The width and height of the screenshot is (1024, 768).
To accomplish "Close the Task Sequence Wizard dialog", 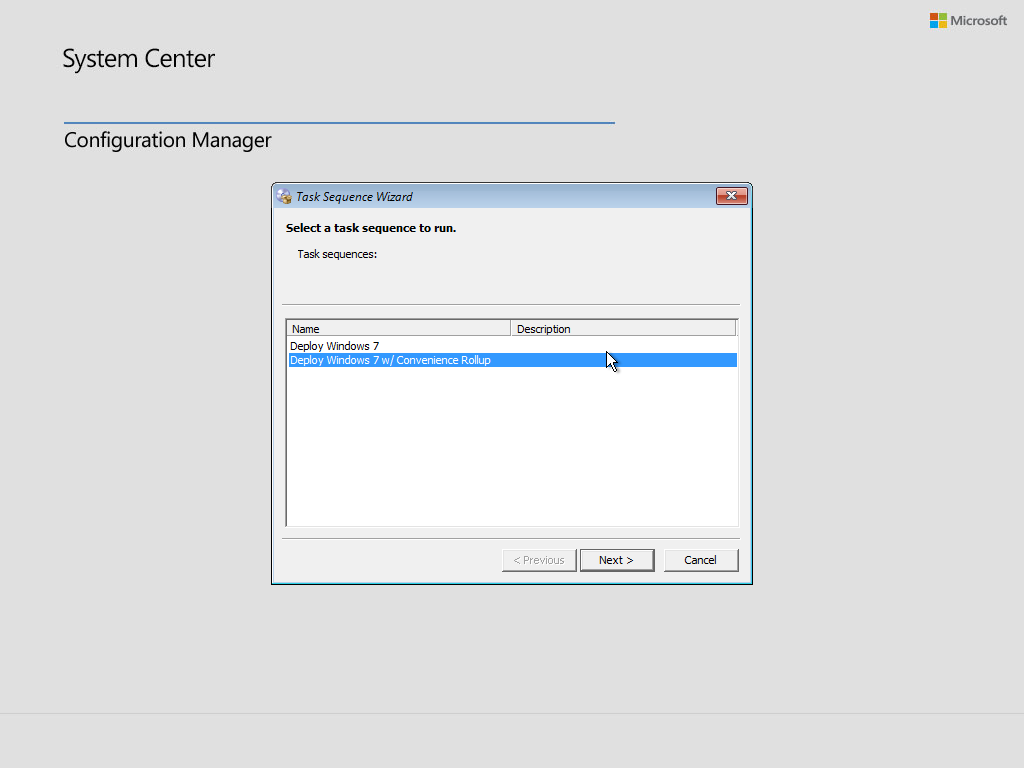I will pyautogui.click(x=731, y=196).
